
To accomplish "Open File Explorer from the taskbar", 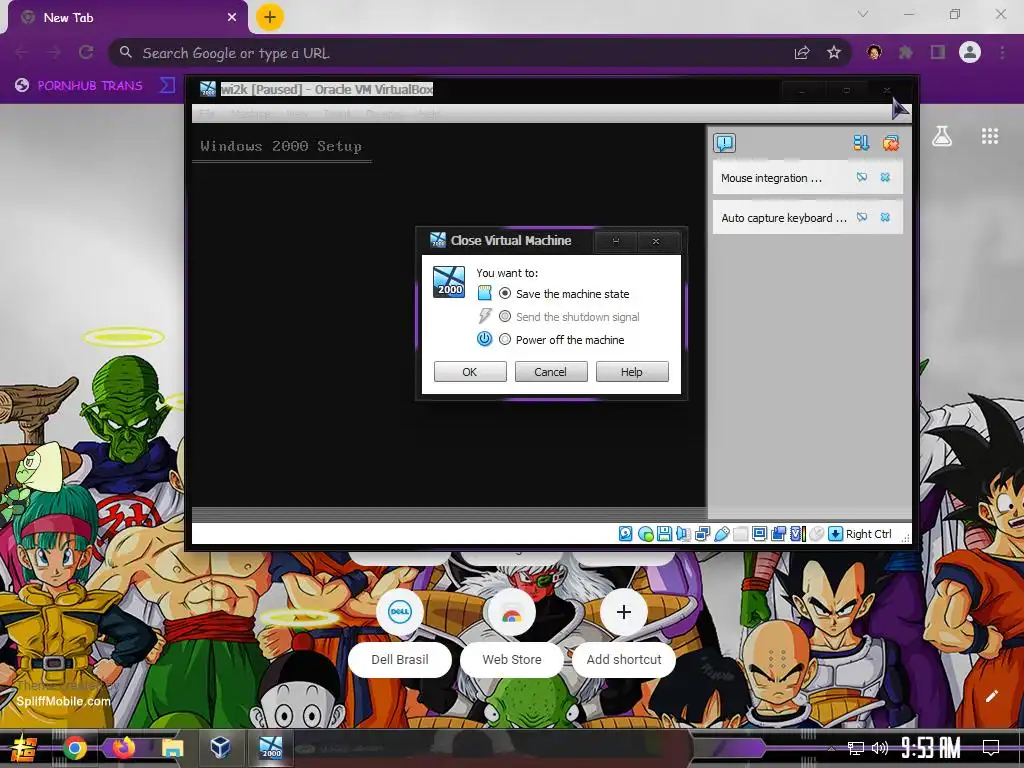I will 172,747.
